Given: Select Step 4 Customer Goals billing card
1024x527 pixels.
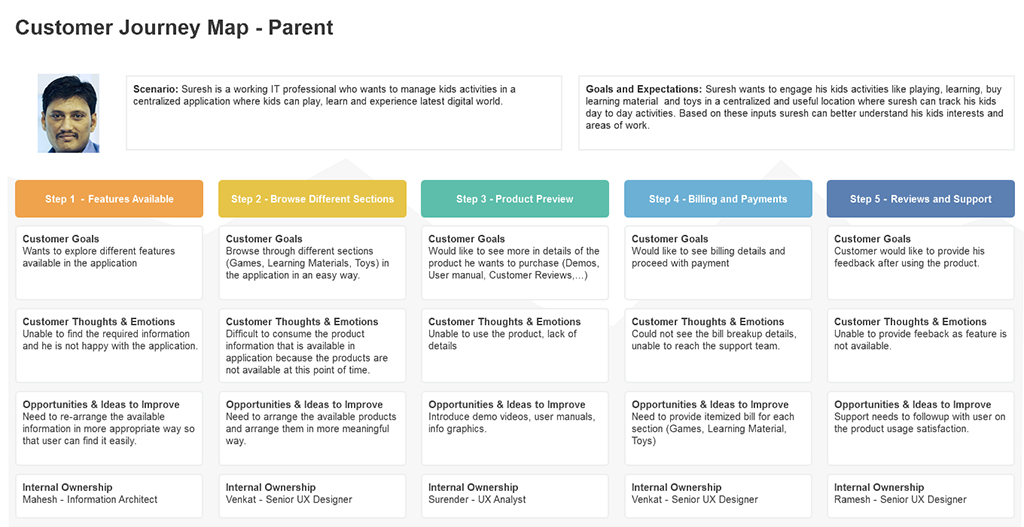Looking at the screenshot, I should (718, 262).
